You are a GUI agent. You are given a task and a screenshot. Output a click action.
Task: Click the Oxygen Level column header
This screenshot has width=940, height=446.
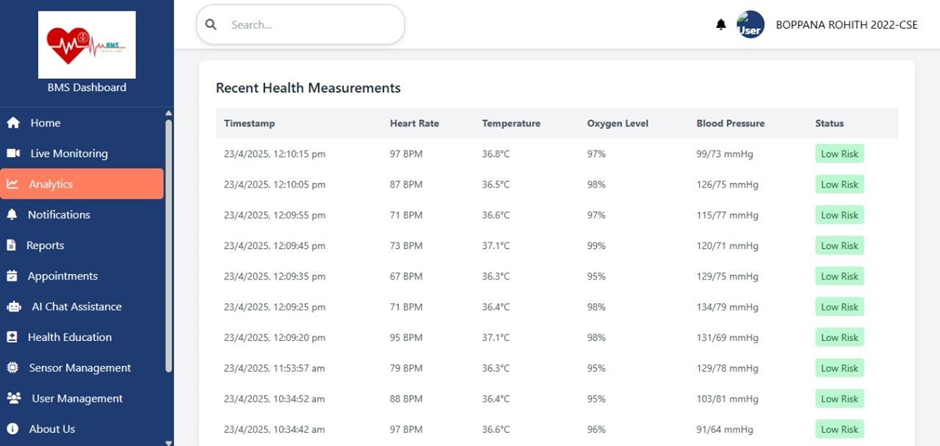pyautogui.click(x=617, y=123)
